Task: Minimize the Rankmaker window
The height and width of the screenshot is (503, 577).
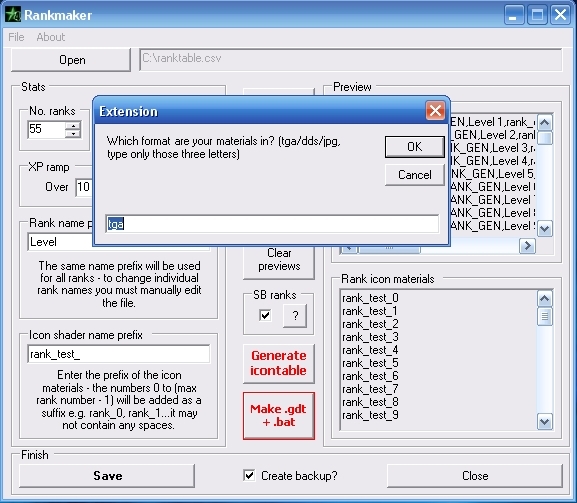Action: tap(514, 15)
